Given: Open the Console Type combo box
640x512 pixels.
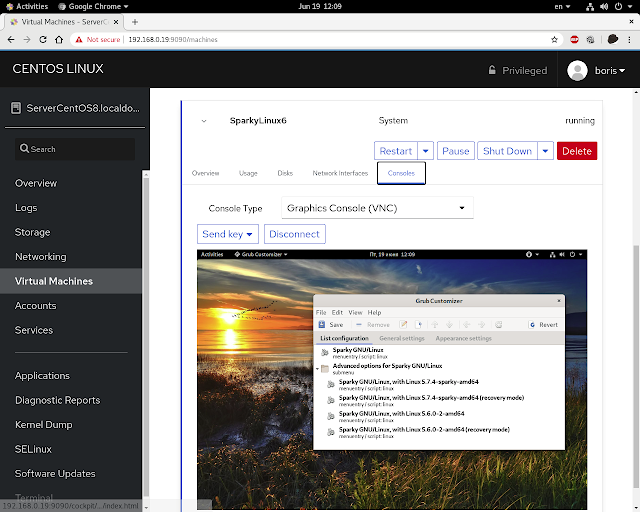Looking at the screenshot, I should coord(377,208).
